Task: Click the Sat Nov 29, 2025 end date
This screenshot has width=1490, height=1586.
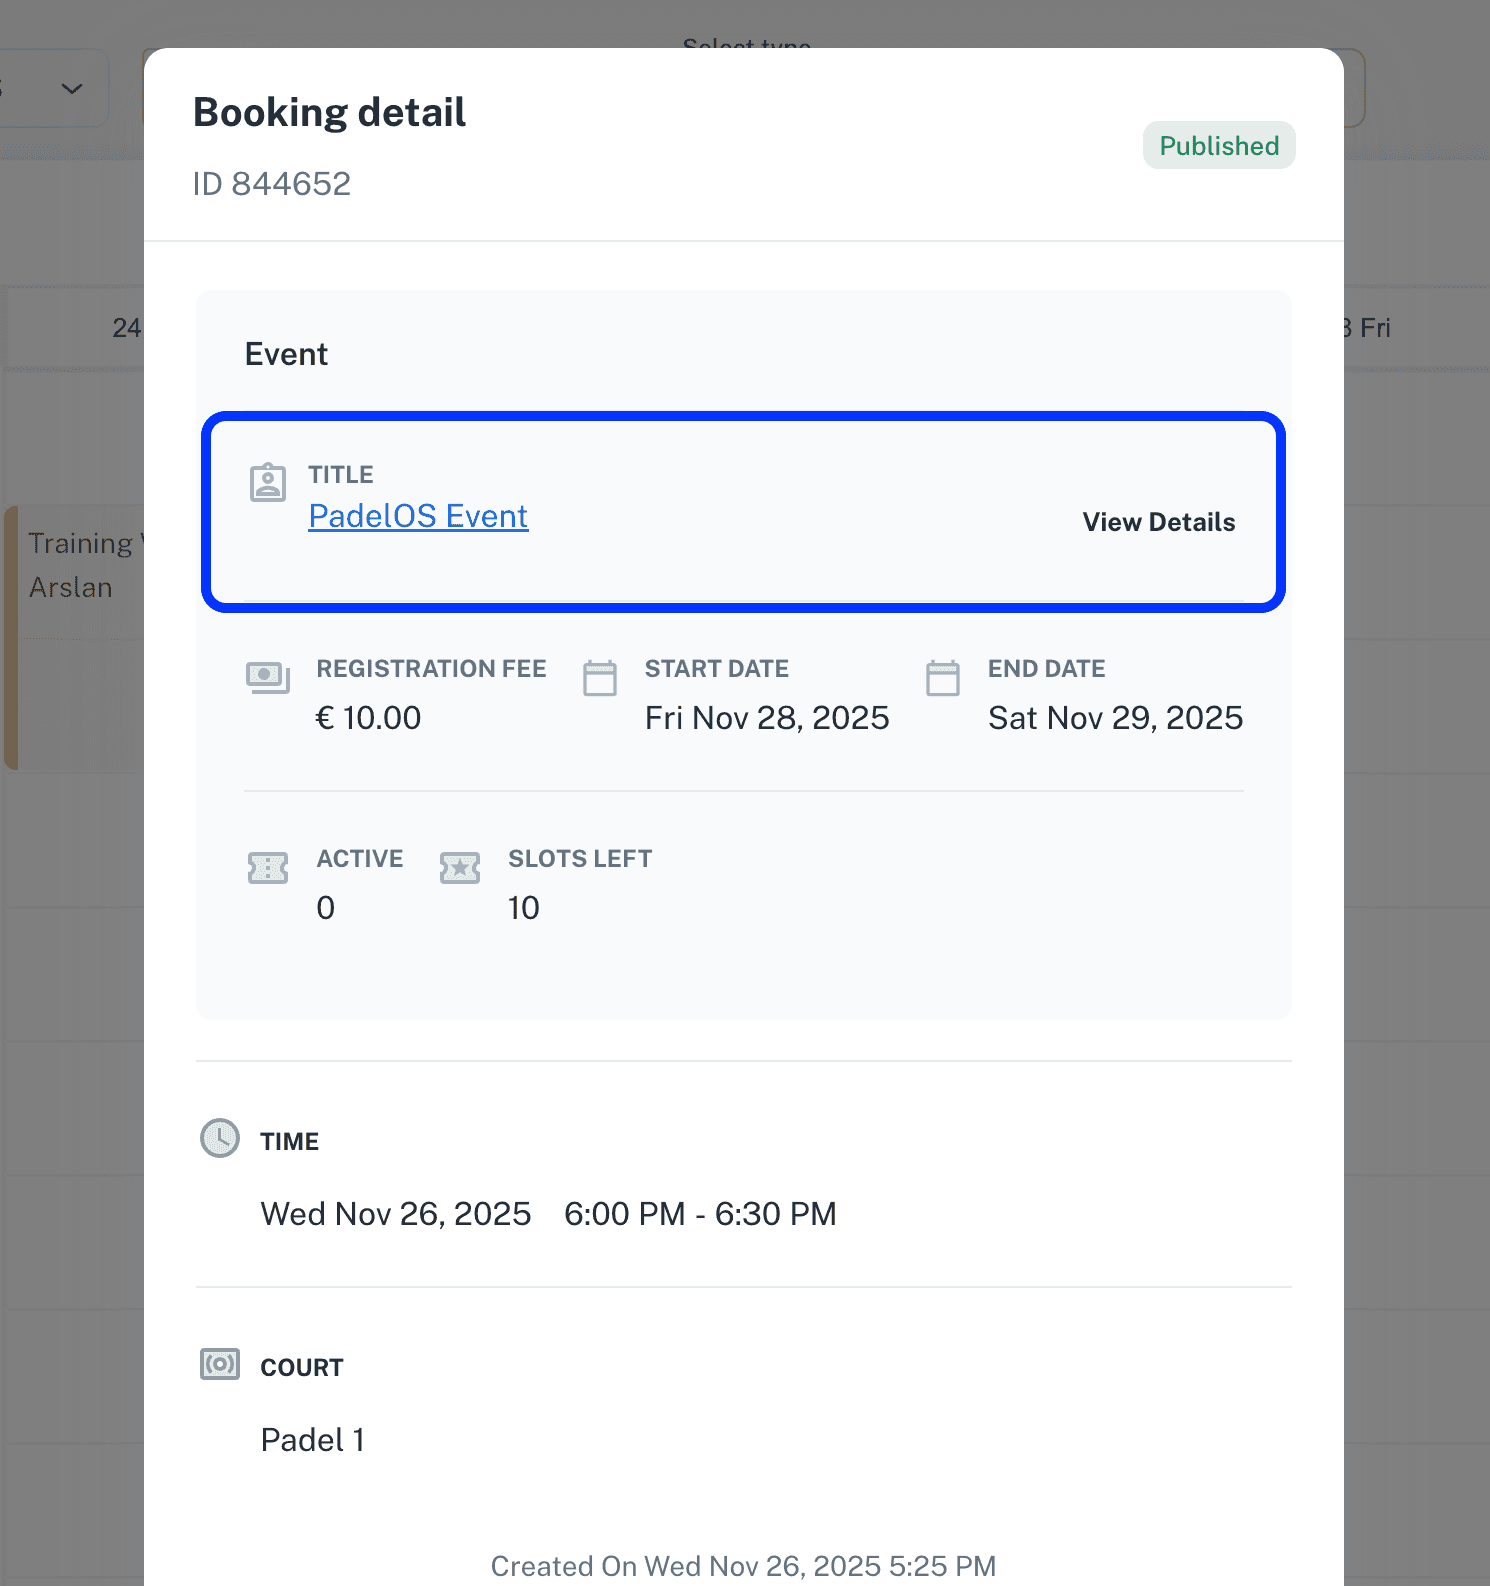Action: (x=1115, y=718)
